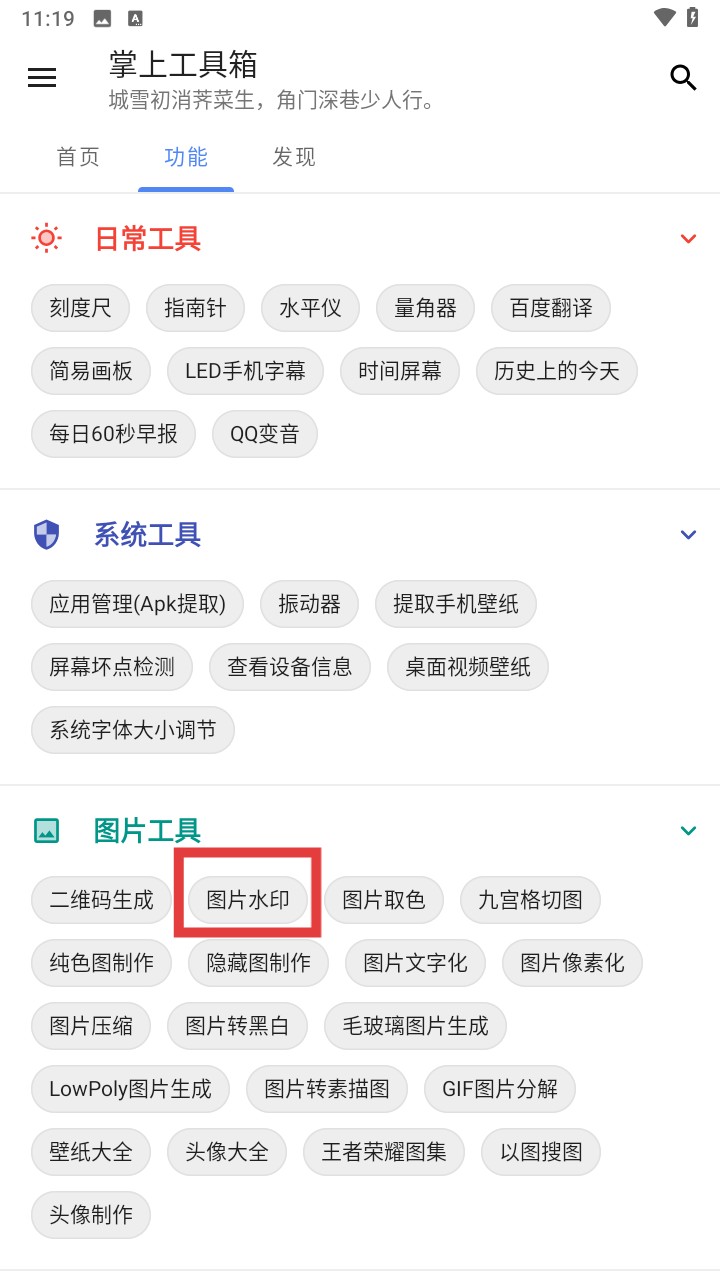720x1280 pixels.
Task: Switch to the 首页 tab
Action: pos(78,157)
